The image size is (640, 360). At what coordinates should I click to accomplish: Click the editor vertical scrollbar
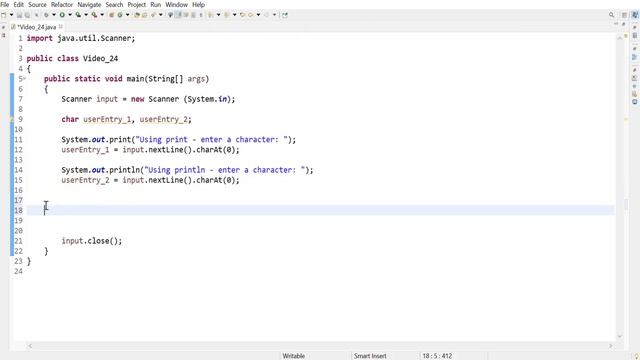pyautogui.click(x=620, y=188)
